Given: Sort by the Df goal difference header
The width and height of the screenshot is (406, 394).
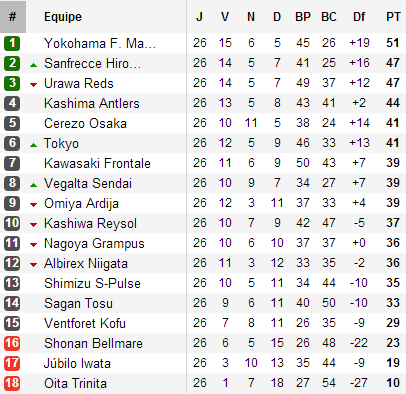Looking at the screenshot, I should click(x=359, y=17).
